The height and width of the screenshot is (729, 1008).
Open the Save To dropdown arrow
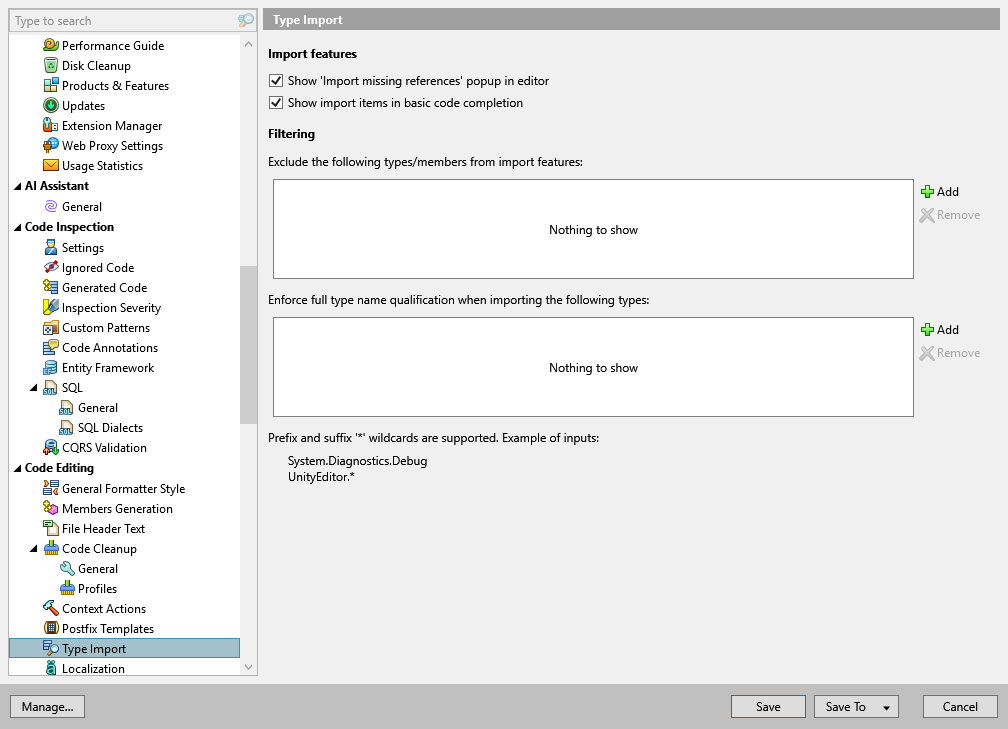pyautogui.click(x=885, y=706)
